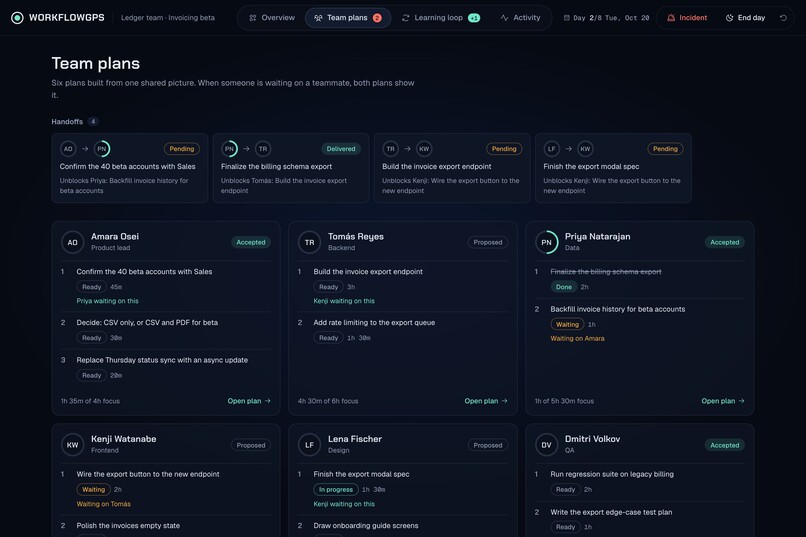The image size is (806, 537).
Task: Open the Build invoice export endpoint handoff card
Action: tap(452, 168)
